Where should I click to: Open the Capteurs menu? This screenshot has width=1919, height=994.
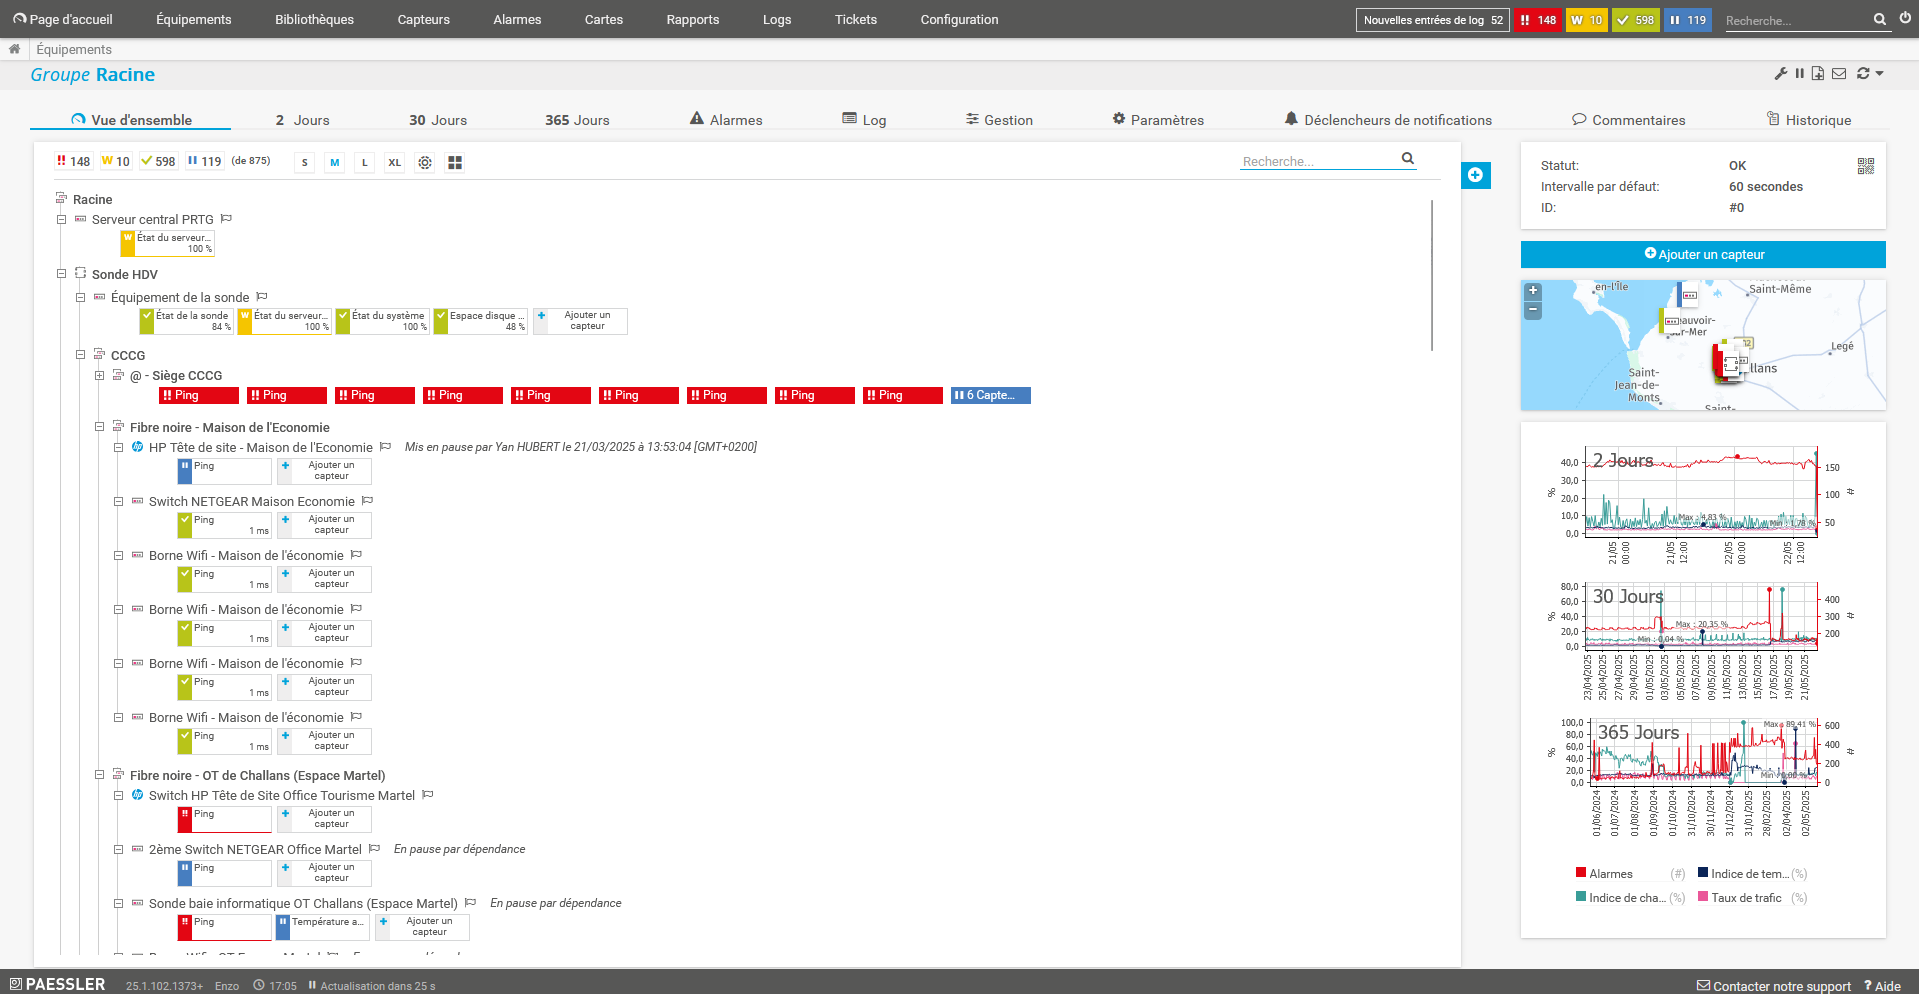423,19
